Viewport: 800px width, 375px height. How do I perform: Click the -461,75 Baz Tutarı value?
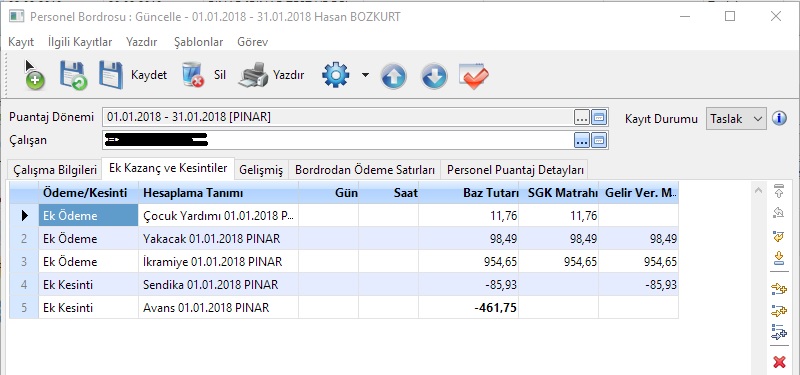[495, 307]
